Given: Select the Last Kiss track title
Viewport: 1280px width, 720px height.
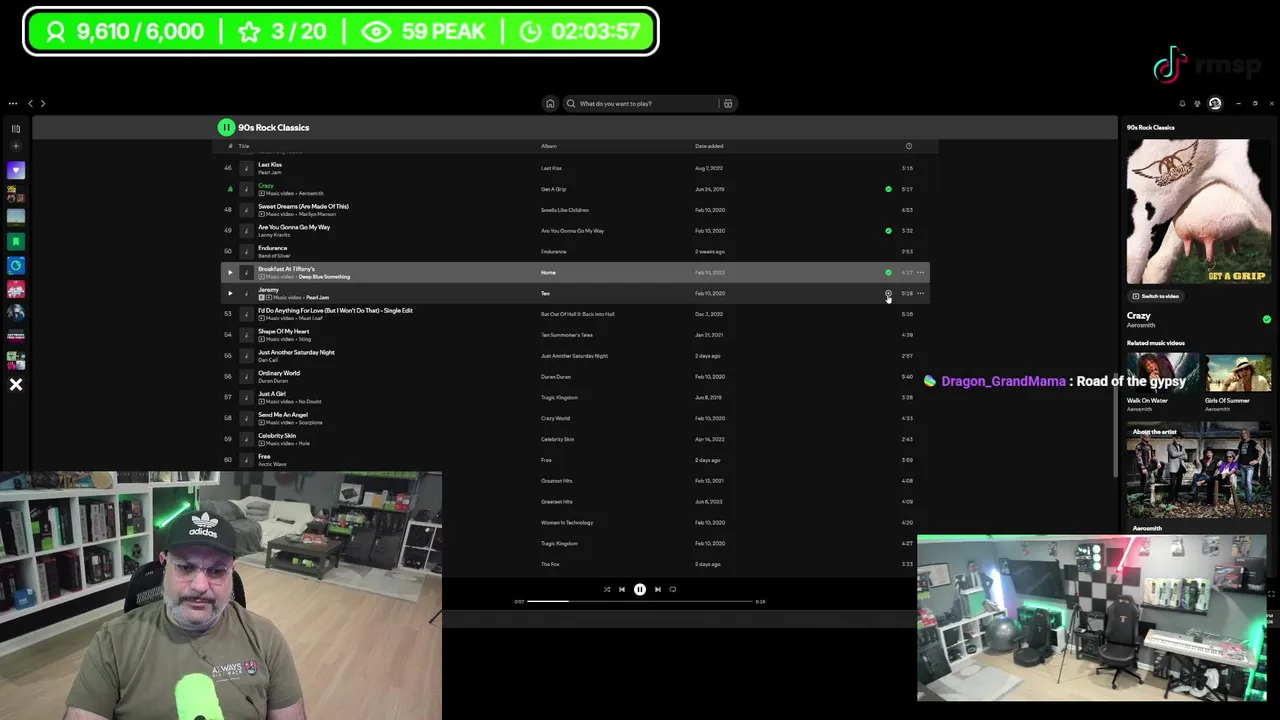Looking at the screenshot, I should point(270,165).
